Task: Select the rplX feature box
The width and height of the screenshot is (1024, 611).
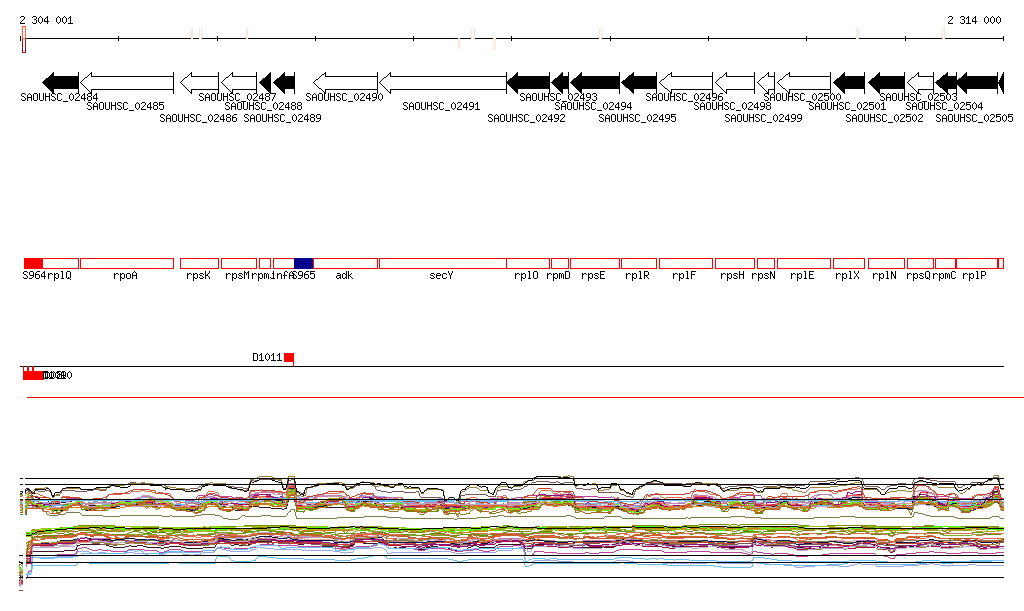Action: point(849,263)
